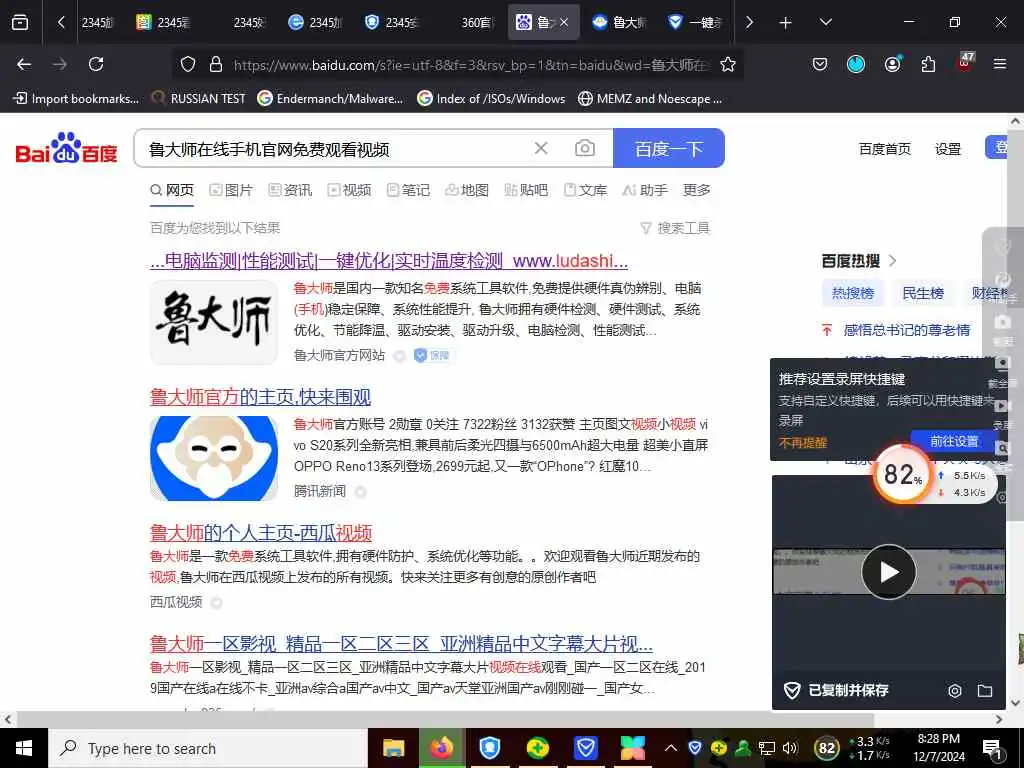Open the 搜索工具 filter tools
The width and height of the screenshot is (1024, 768).
pyautogui.click(x=675, y=228)
